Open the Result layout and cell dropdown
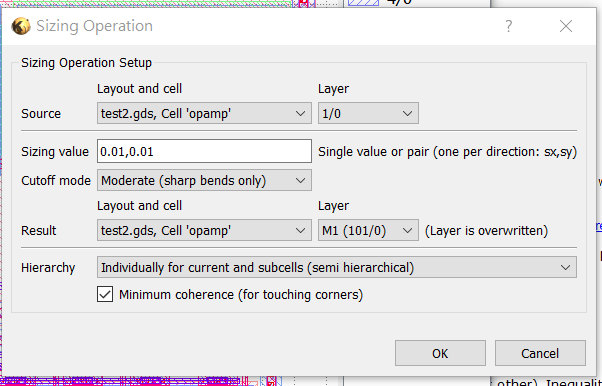 click(204, 230)
